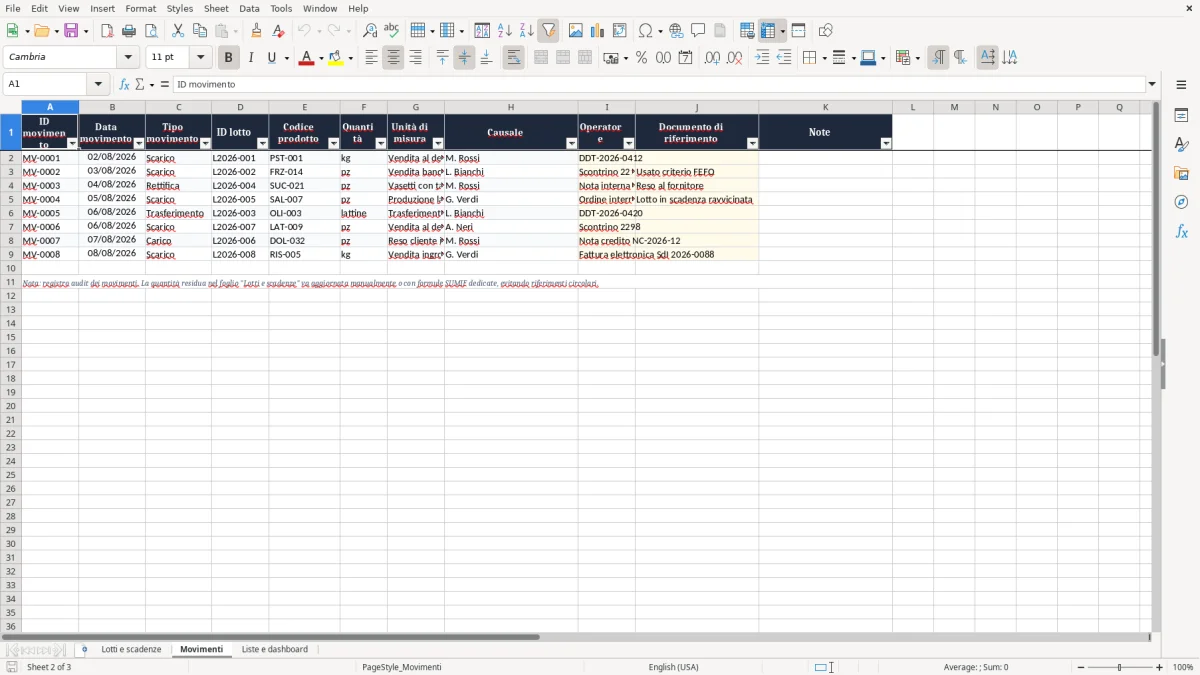1200x675 pixels.
Task: Toggle Italic formatting
Action: (x=251, y=58)
